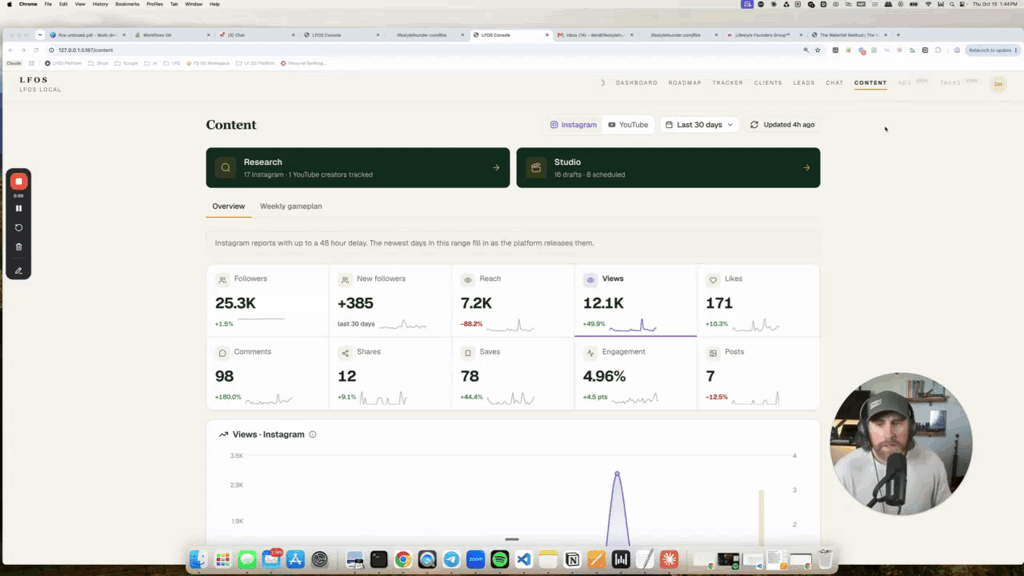Launch Visual Studio Code from the dock
Screen dimensions: 1024x576
click(524, 559)
